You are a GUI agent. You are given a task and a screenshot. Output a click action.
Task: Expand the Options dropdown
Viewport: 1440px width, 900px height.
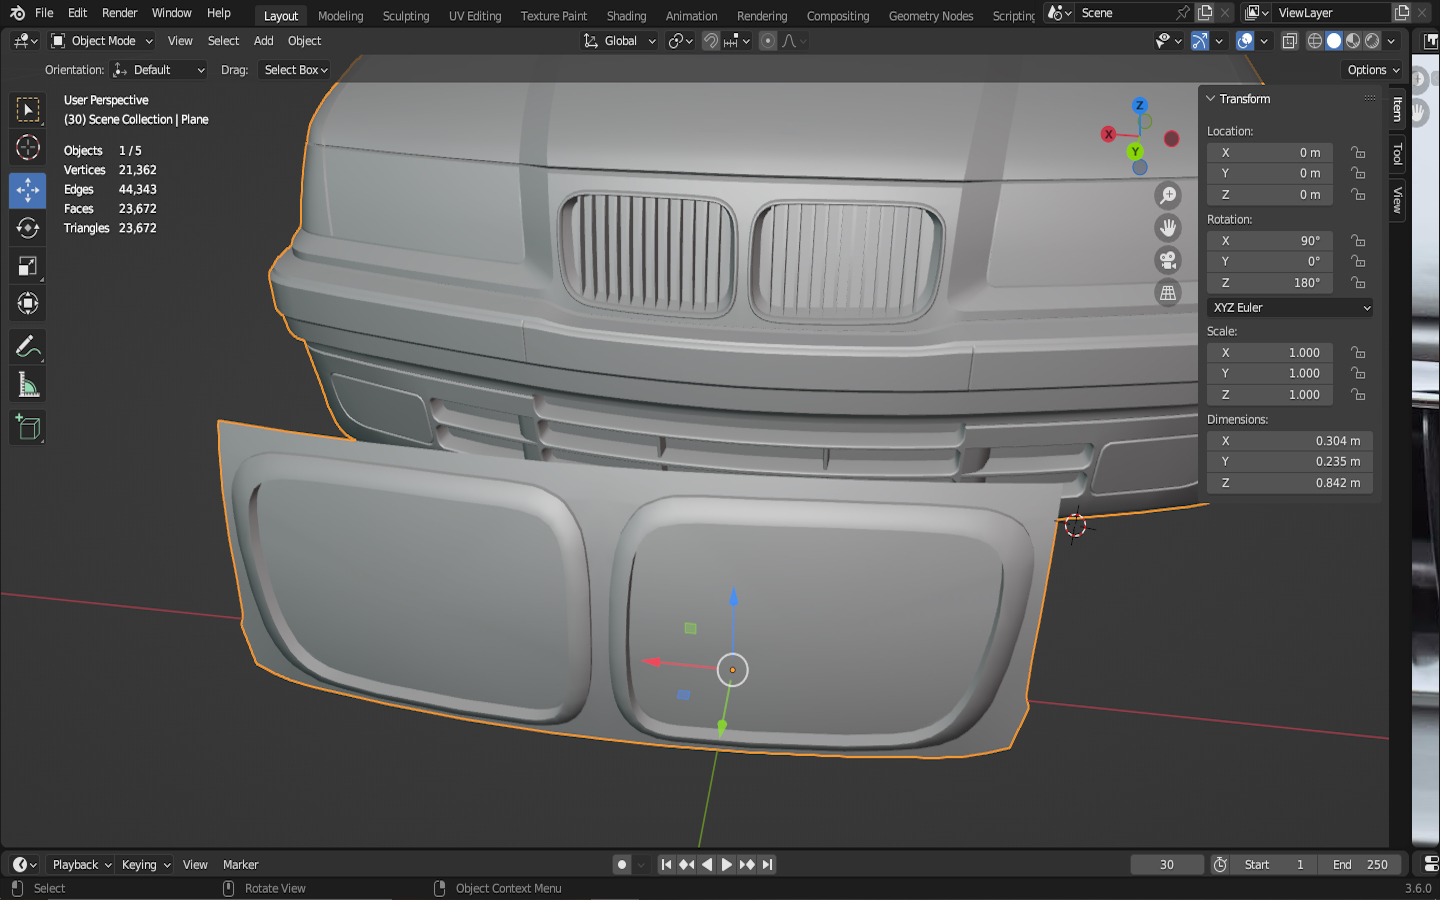click(x=1373, y=70)
